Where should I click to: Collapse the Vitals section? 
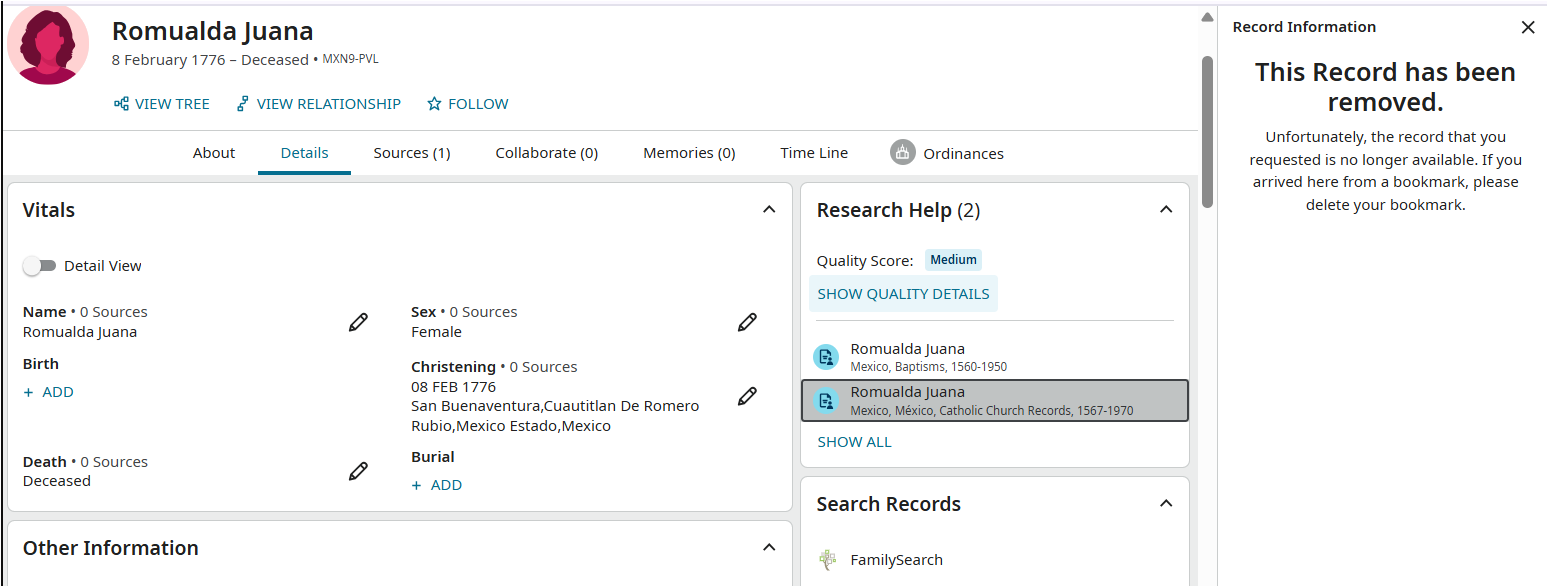769,210
